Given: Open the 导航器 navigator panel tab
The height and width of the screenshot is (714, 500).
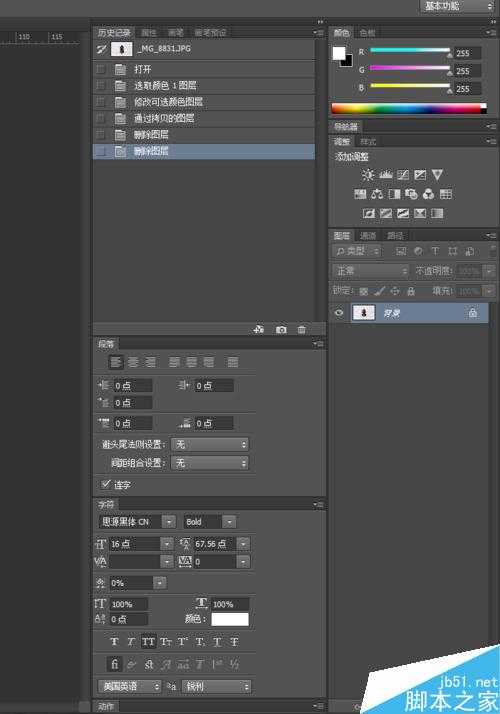Looking at the screenshot, I should (x=346, y=126).
